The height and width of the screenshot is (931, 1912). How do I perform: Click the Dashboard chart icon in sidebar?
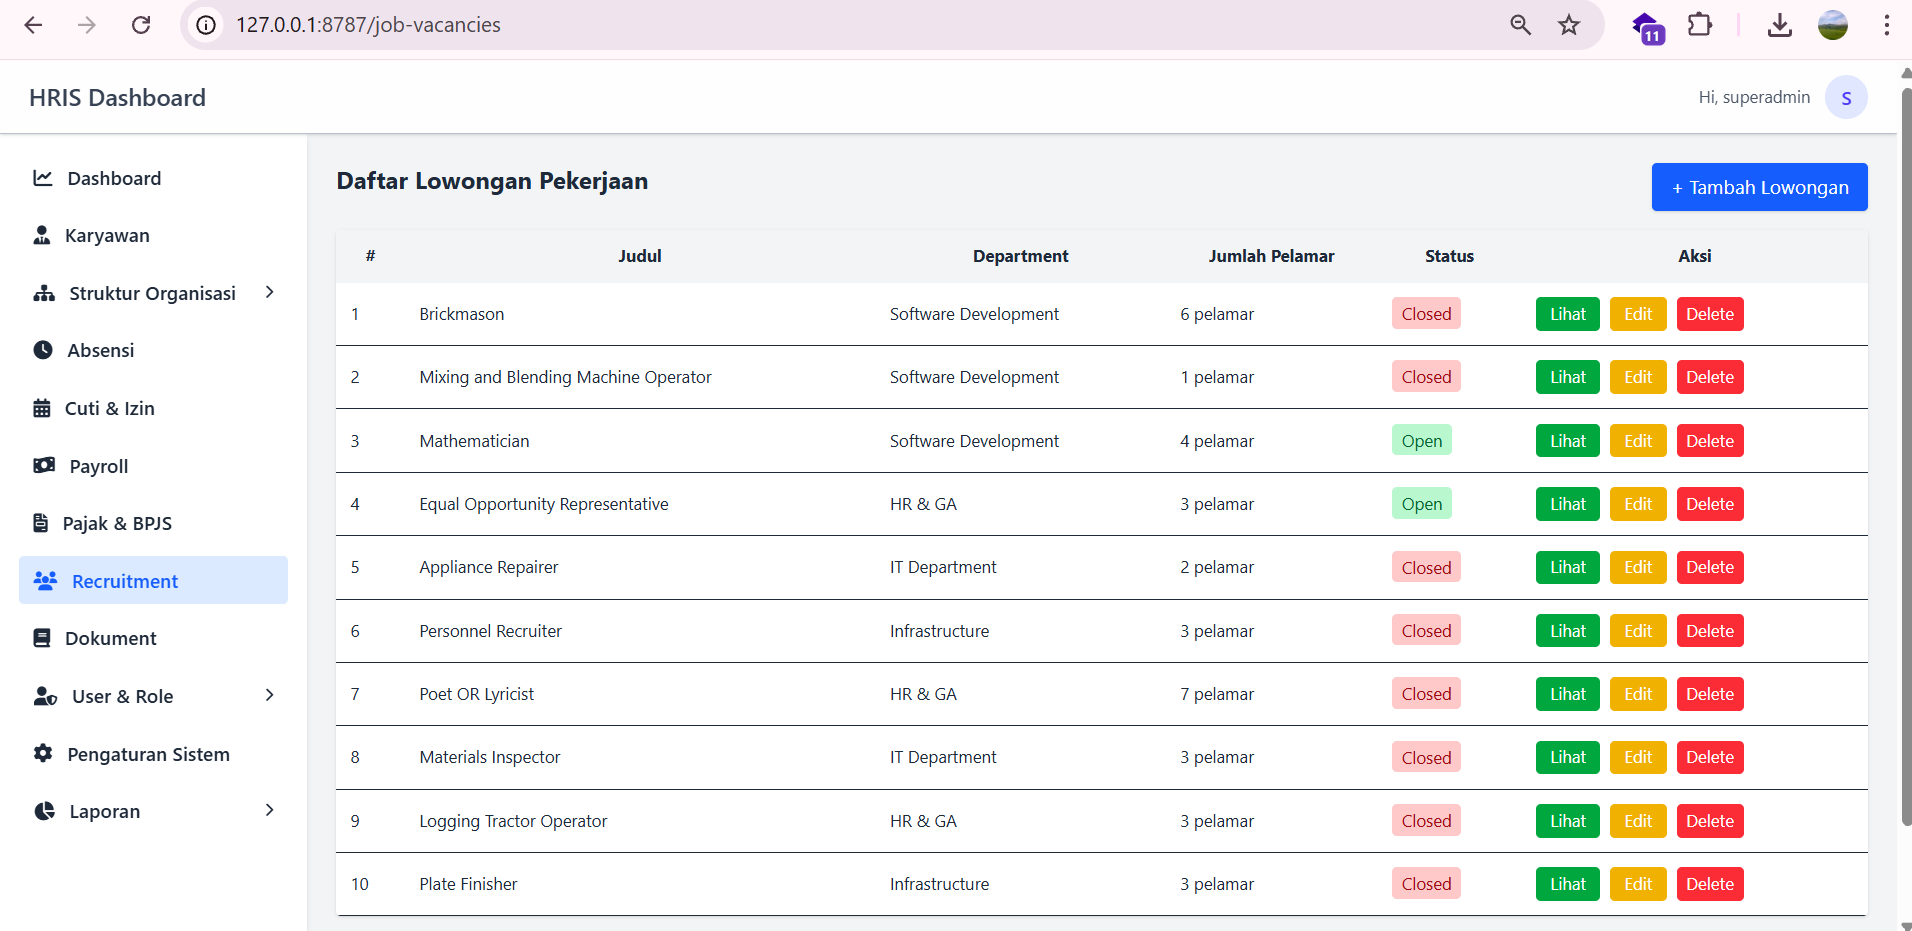(43, 178)
